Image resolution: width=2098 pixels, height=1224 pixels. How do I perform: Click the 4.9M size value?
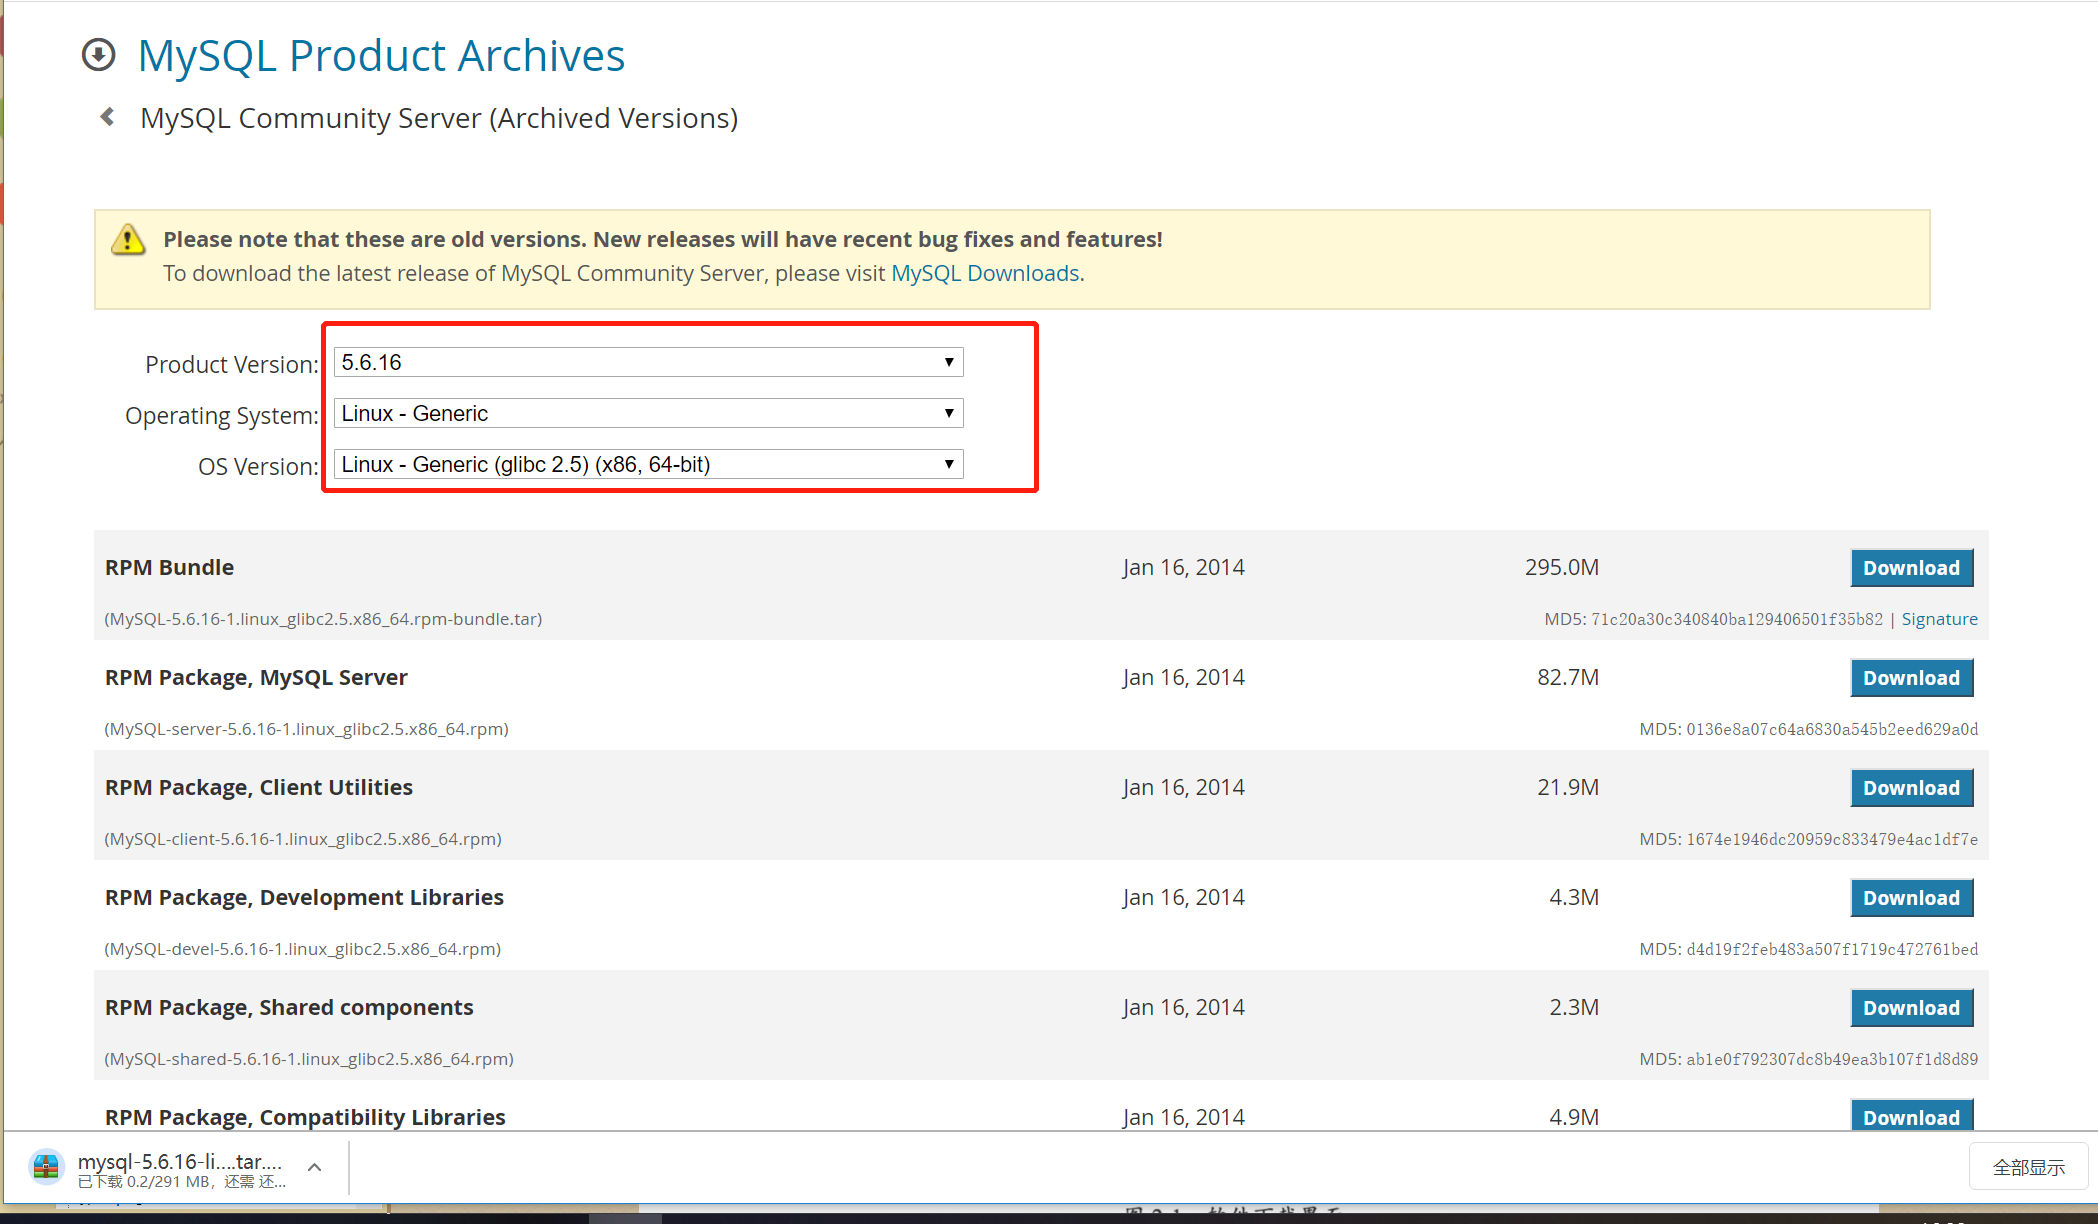coord(1573,1117)
